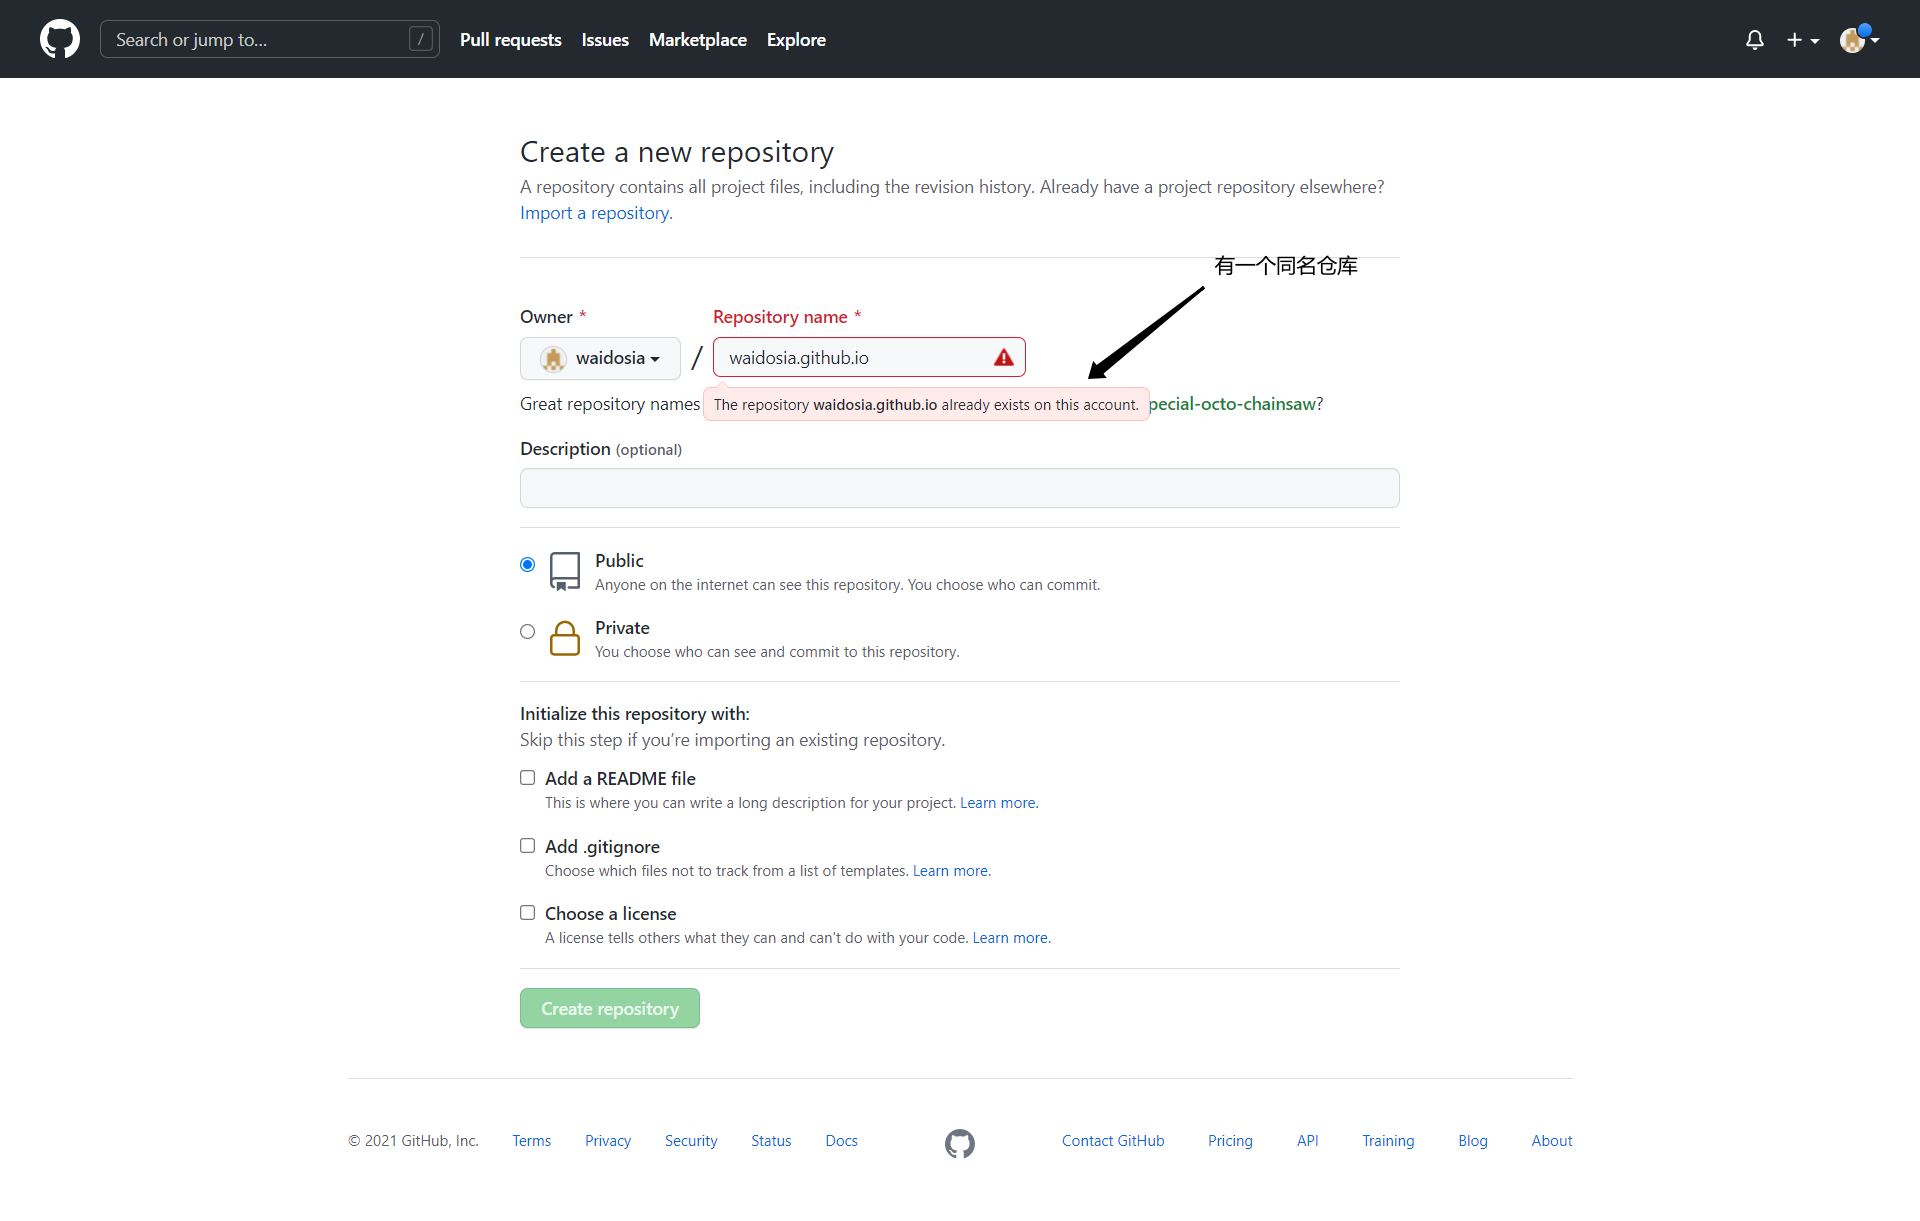The image size is (1920, 1221).
Task: Click the plus icon to create new
Action: pos(1797,39)
